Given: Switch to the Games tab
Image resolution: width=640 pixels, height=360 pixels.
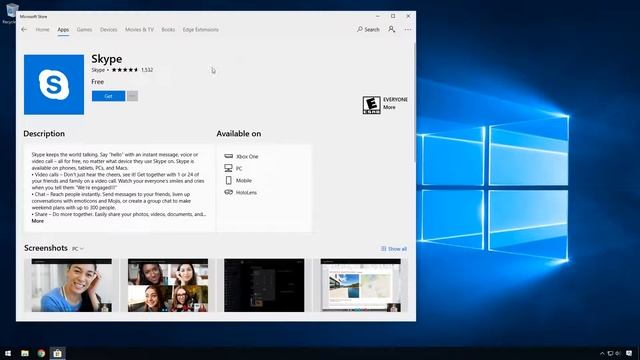Looking at the screenshot, I should click(x=84, y=29).
